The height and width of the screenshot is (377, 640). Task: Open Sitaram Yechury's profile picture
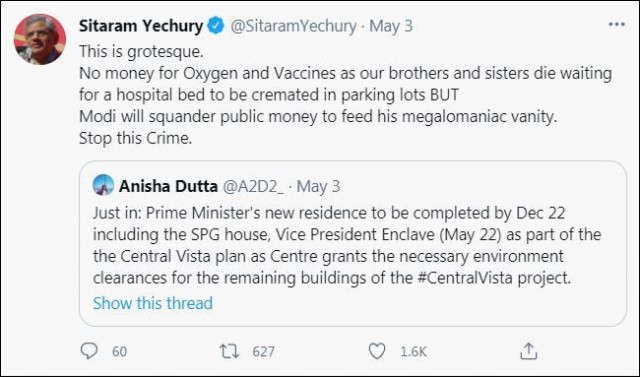click(40, 39)
